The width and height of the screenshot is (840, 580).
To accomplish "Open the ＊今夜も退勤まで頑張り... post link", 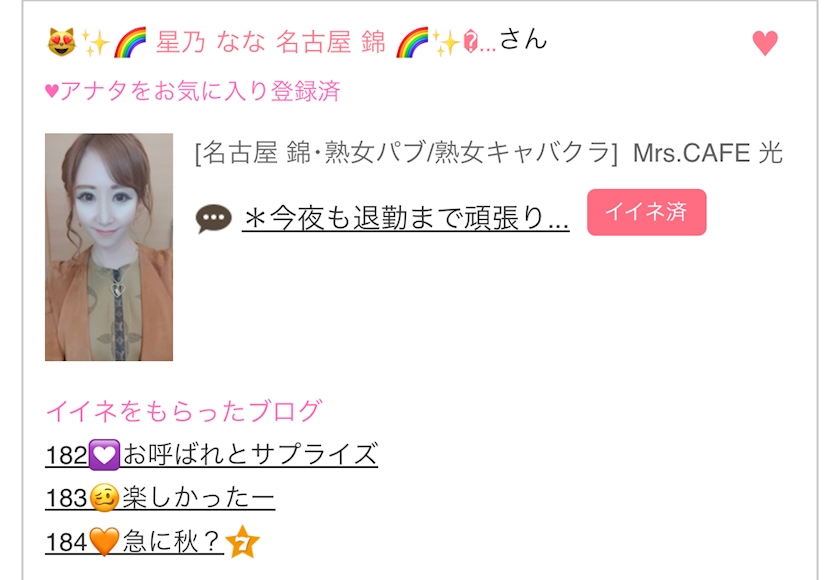I will click(406, 219).
